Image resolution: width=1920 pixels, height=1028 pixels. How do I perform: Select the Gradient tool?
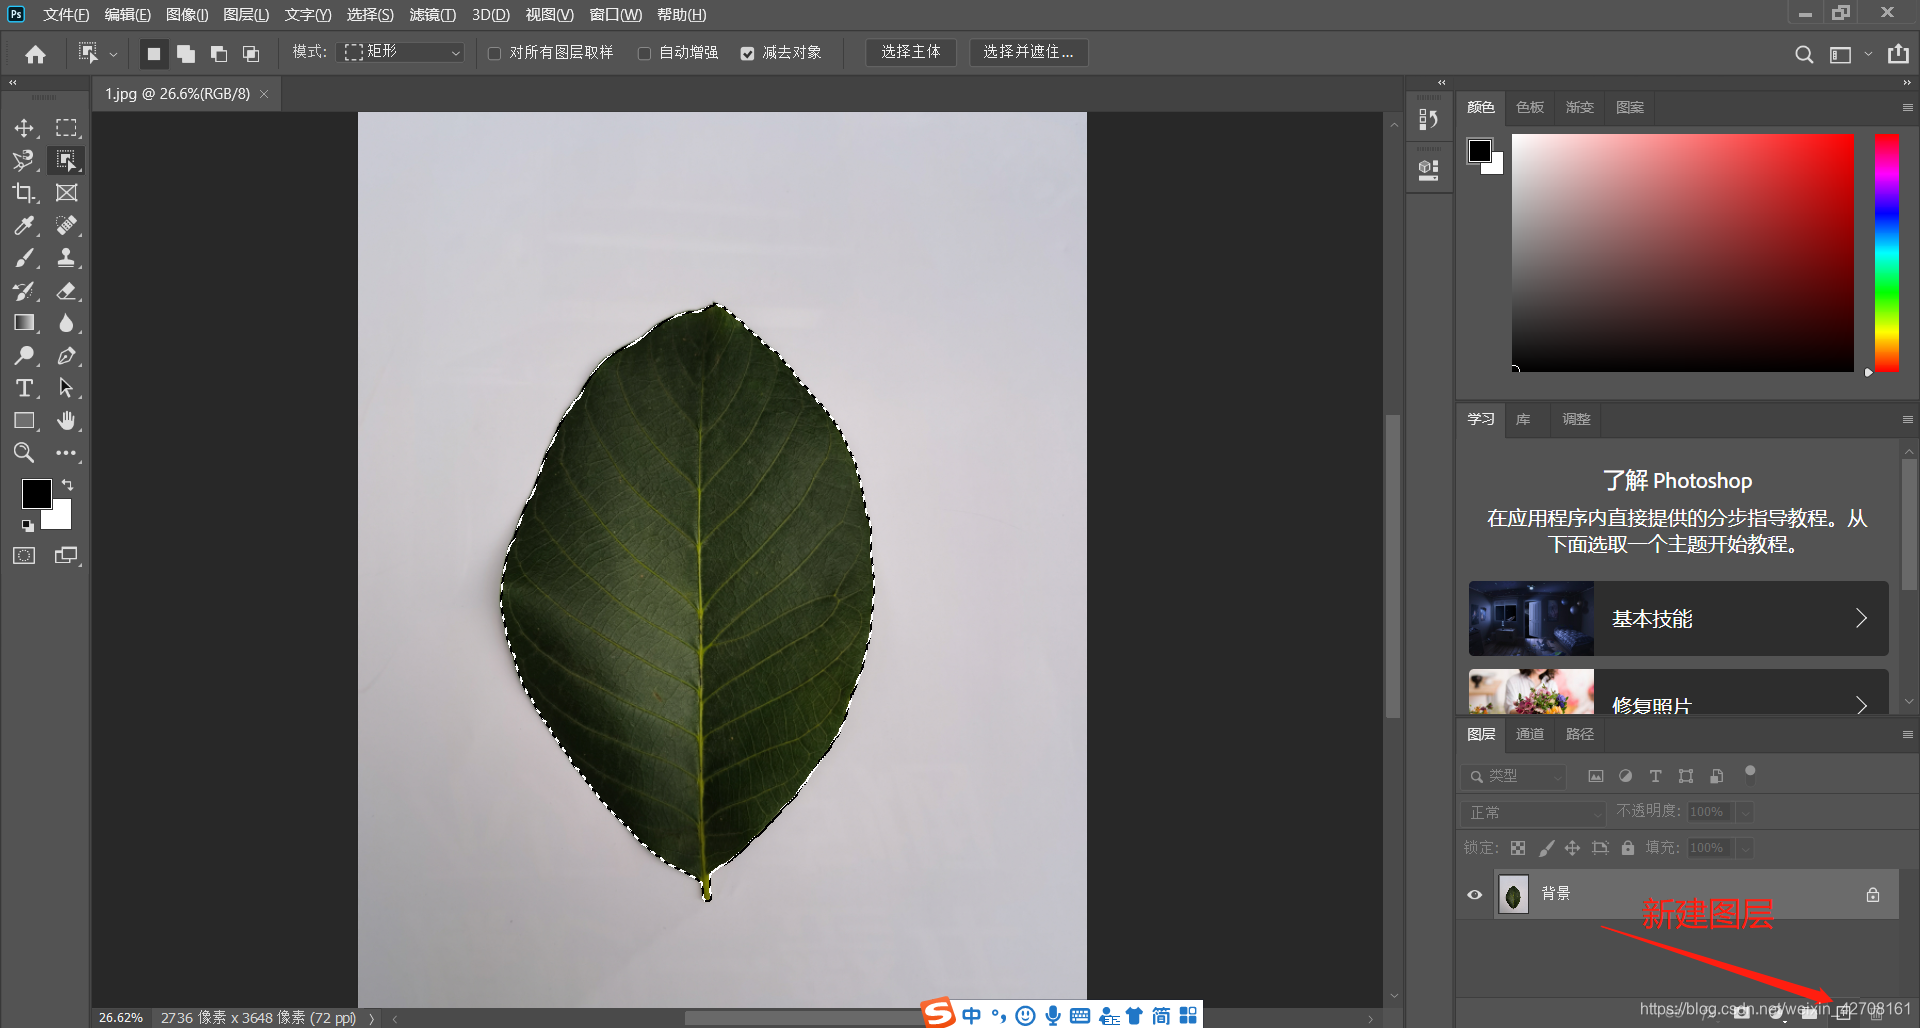tap(24, 323)
